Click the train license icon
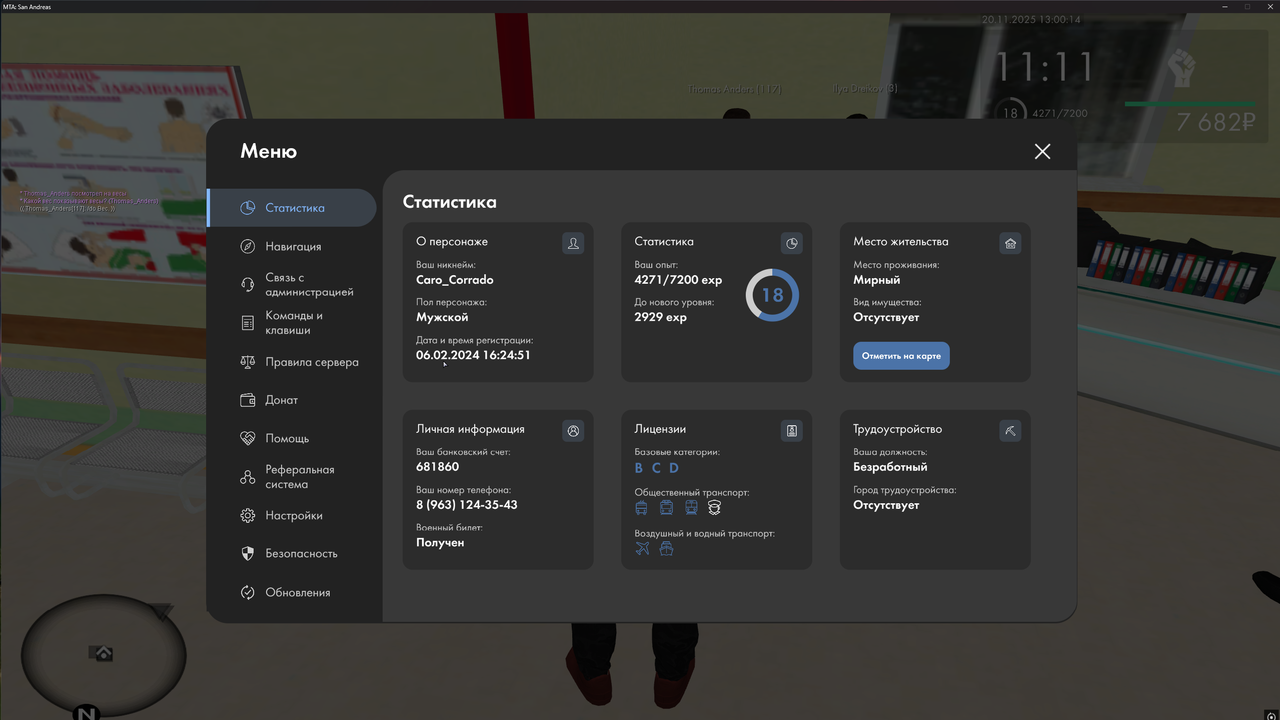 pos(691,508)
